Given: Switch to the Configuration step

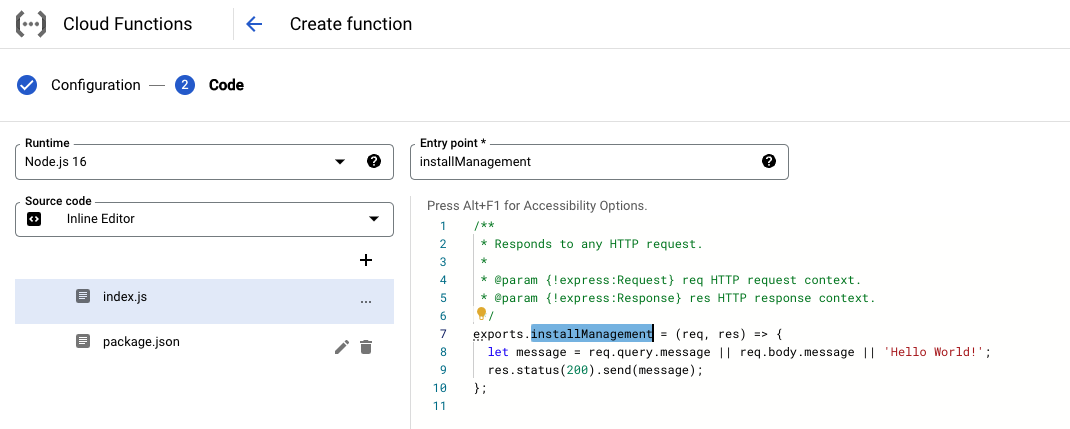Looking at the screenshot, I should [x=96, y=85].
